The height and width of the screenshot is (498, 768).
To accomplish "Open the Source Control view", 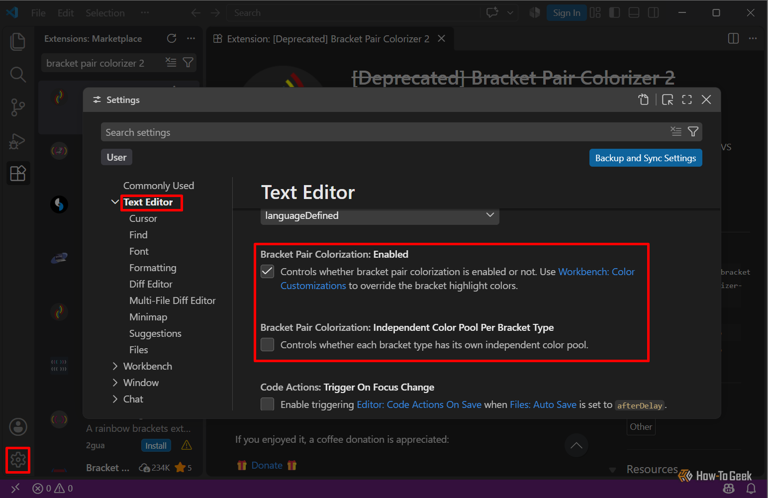I will pyautogui.click(x=18, y=107).
